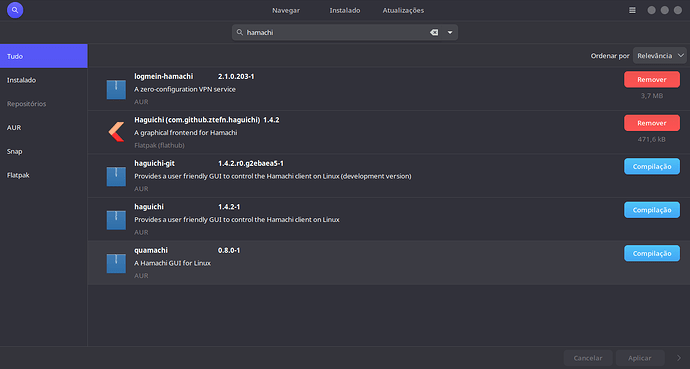
Task: Click the 'A zero-configuration VPN service' description
Action: [185, 89]
